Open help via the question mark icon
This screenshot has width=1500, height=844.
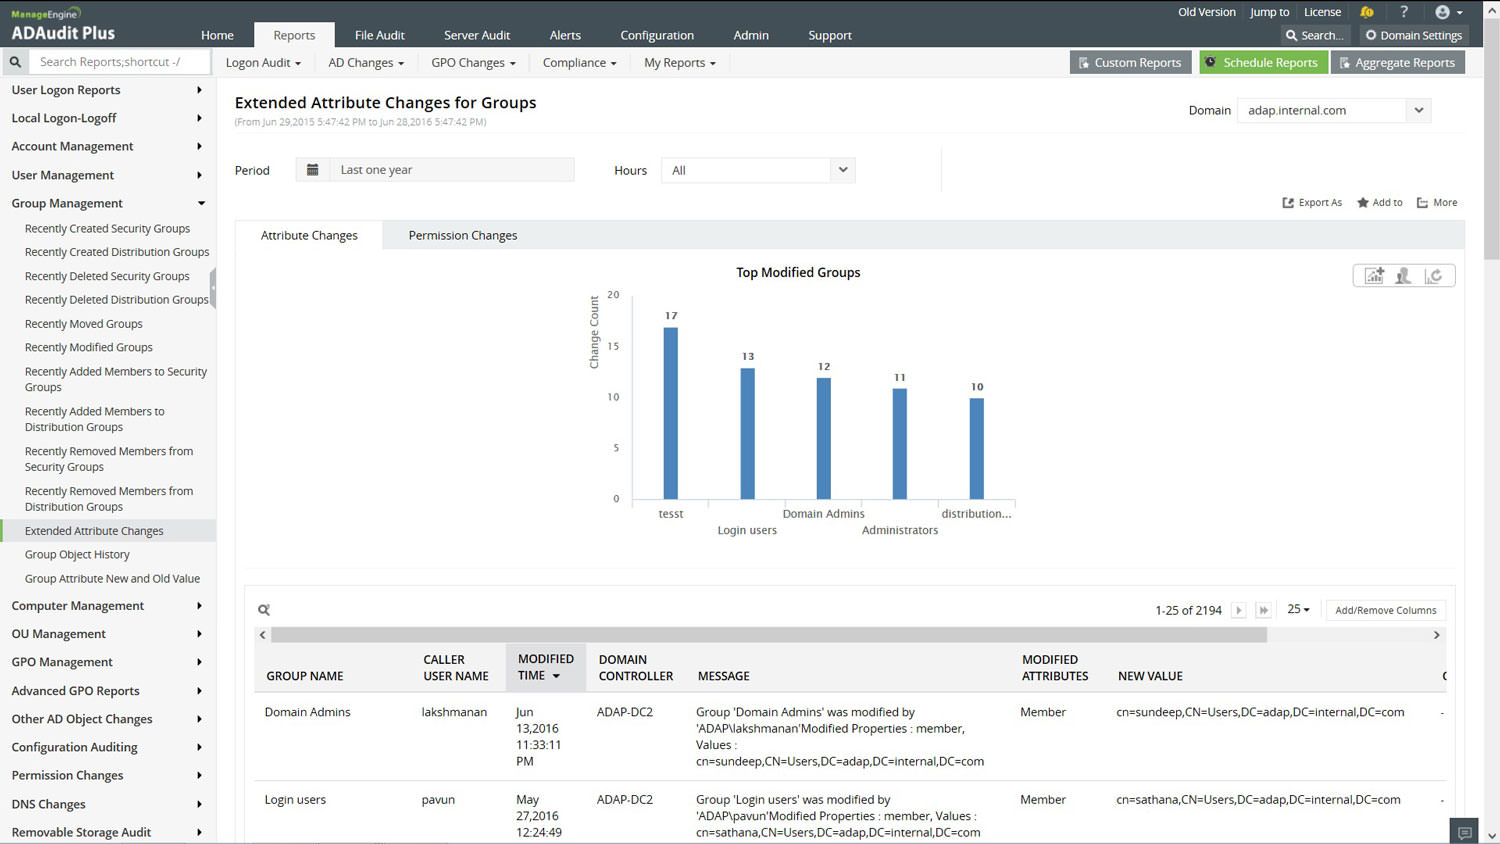tap(1404, 12)
